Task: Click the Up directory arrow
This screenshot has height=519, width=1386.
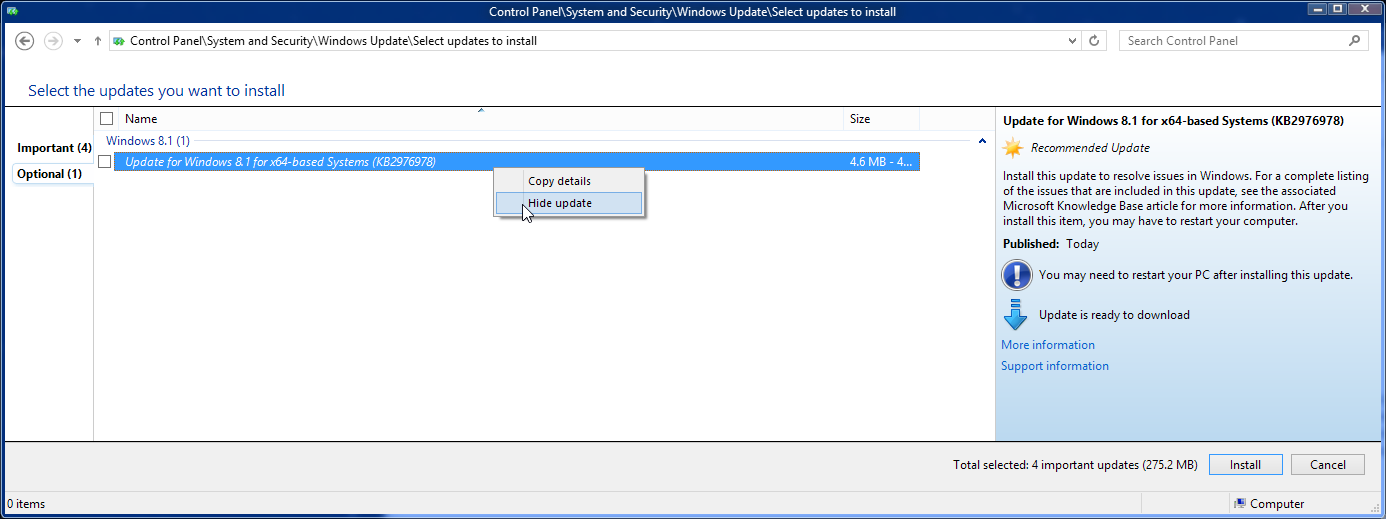Action: point(97,41)
